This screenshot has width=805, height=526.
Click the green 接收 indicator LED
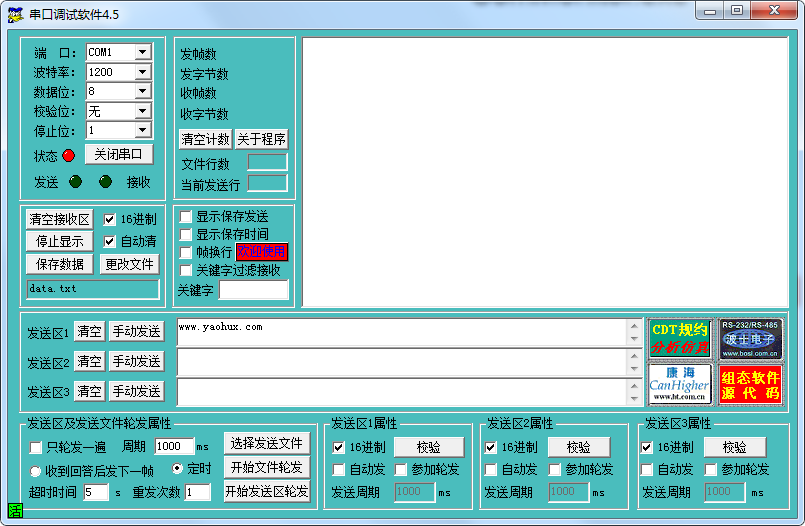coord(105,182)
